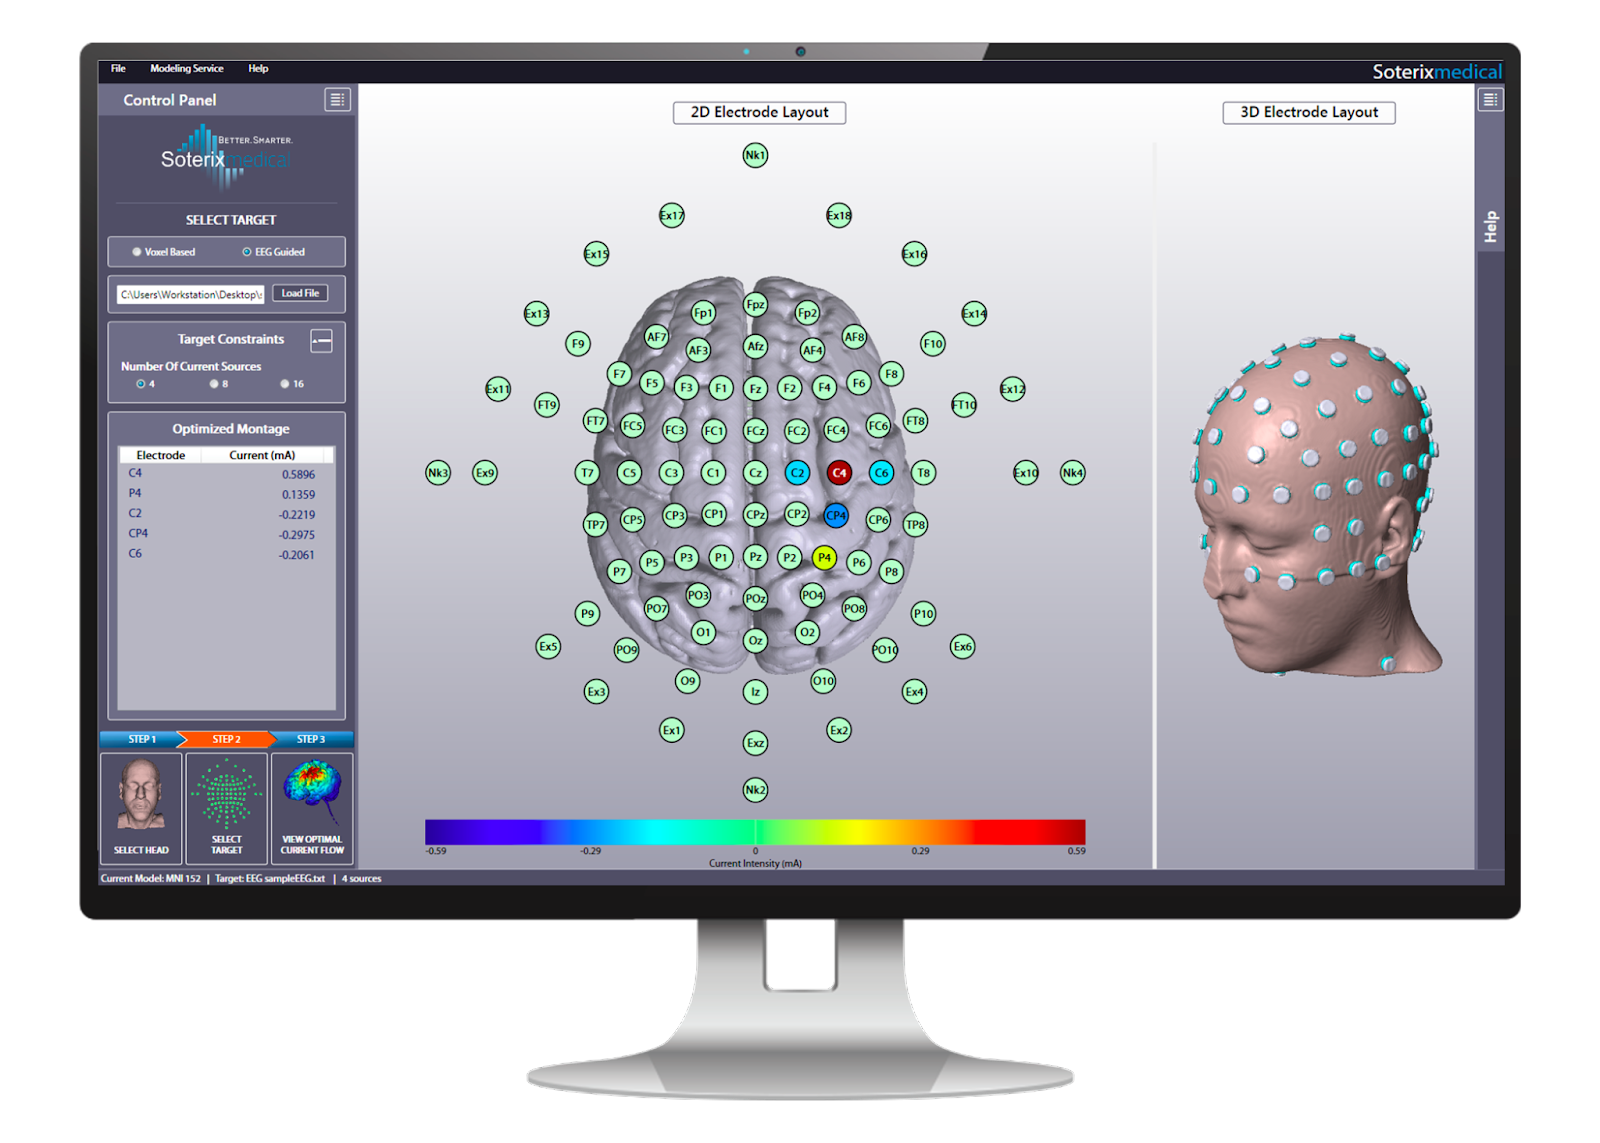Click the green center of intensity colorbar
Viewport: 1600px width, 1143px height.
click(756, 832)
